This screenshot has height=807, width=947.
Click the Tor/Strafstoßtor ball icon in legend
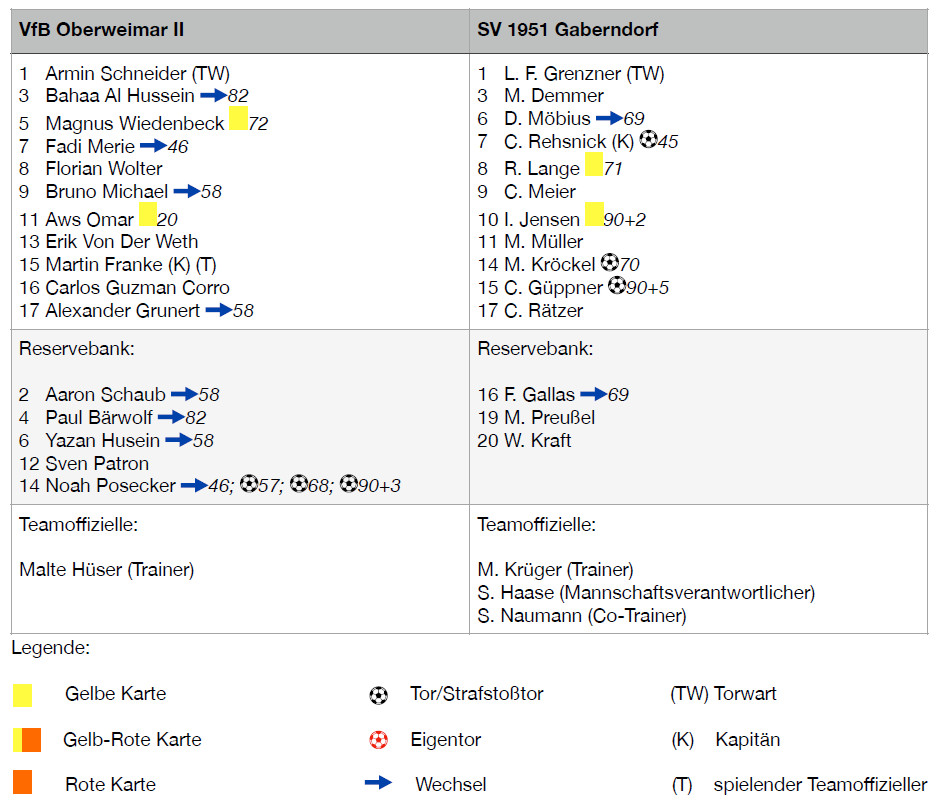coord(378,694)
